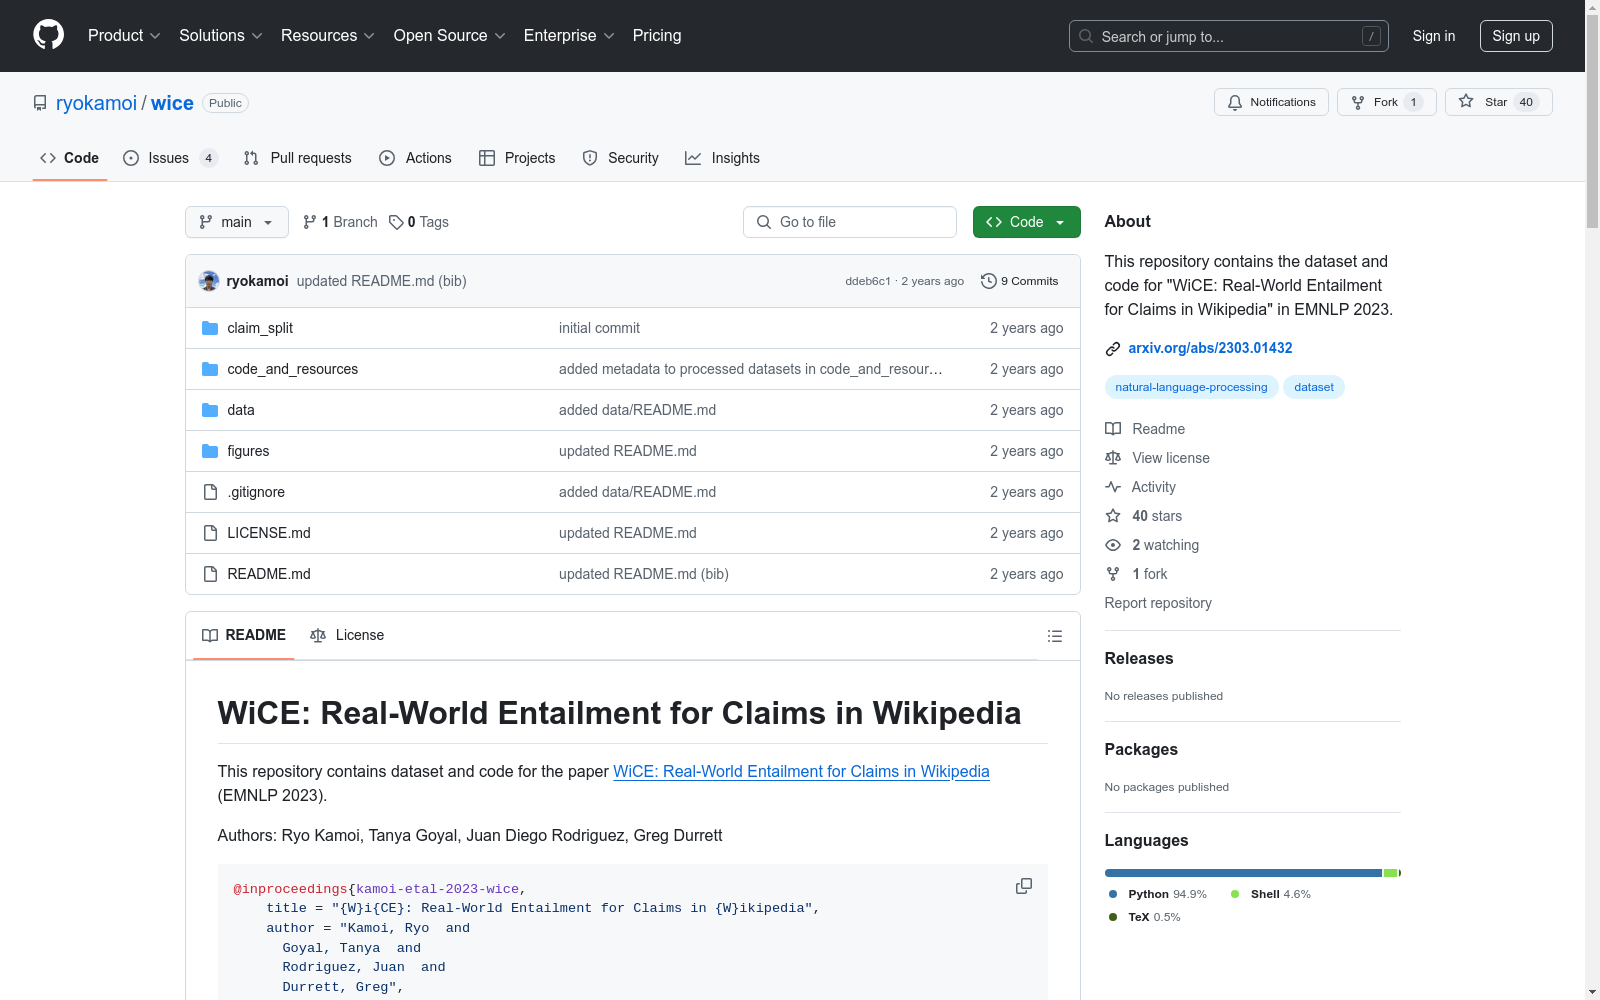The image size is (1600, 1000).
Task: Open the README outline icon
Action: pyautogui.click(x=1054, y=636)
